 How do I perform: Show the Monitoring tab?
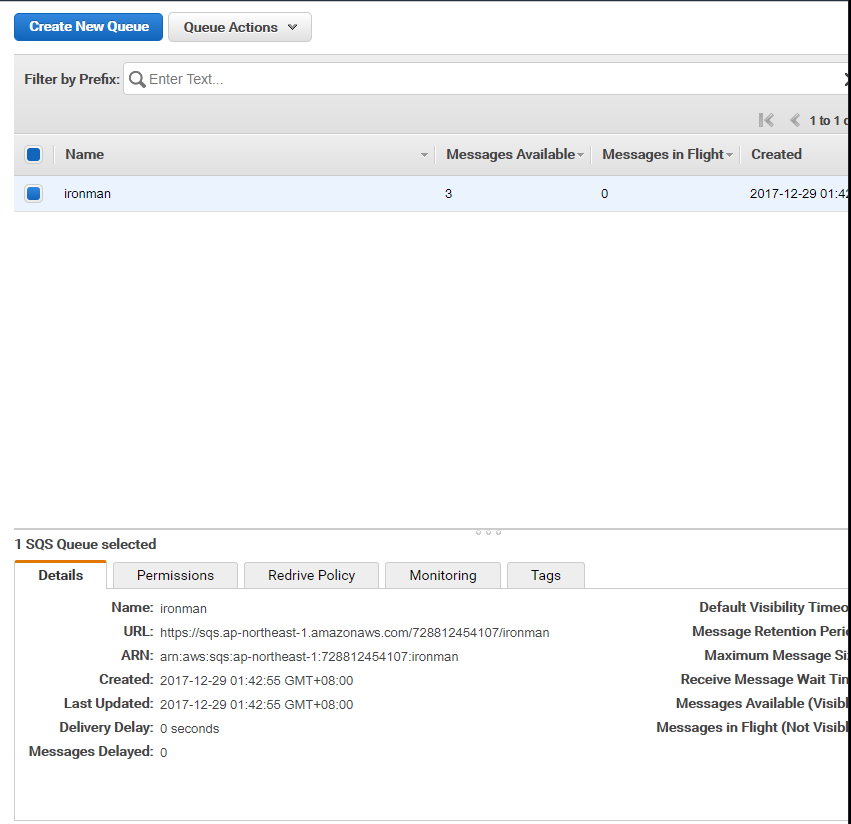(443, 575)
